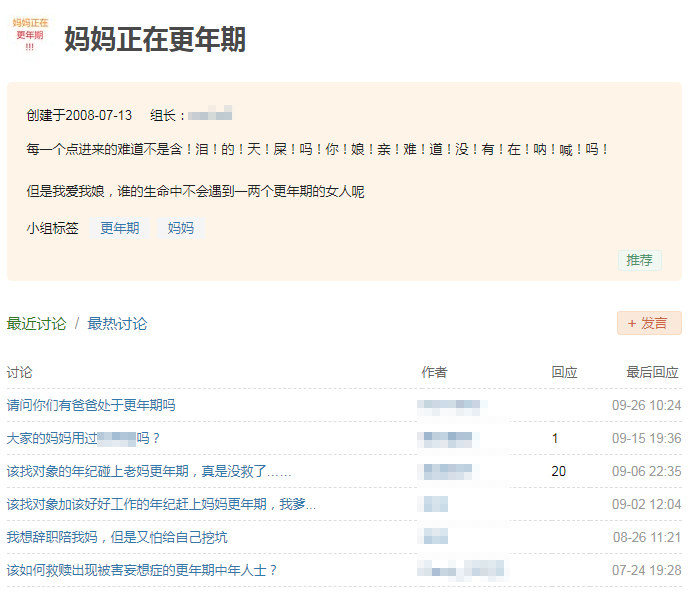Click last reply time 09-15 19:36
The width and height of the screenshot is (693, 592).
point(647,439)
